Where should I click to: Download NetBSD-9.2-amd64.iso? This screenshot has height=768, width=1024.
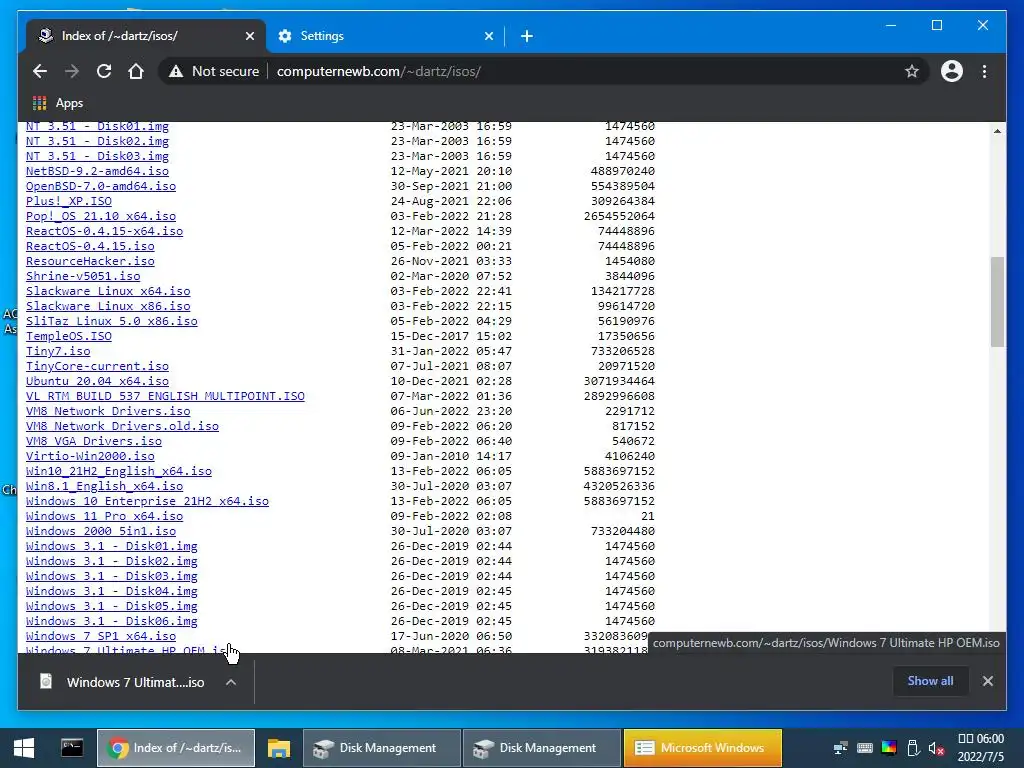(x=97, y=171)
